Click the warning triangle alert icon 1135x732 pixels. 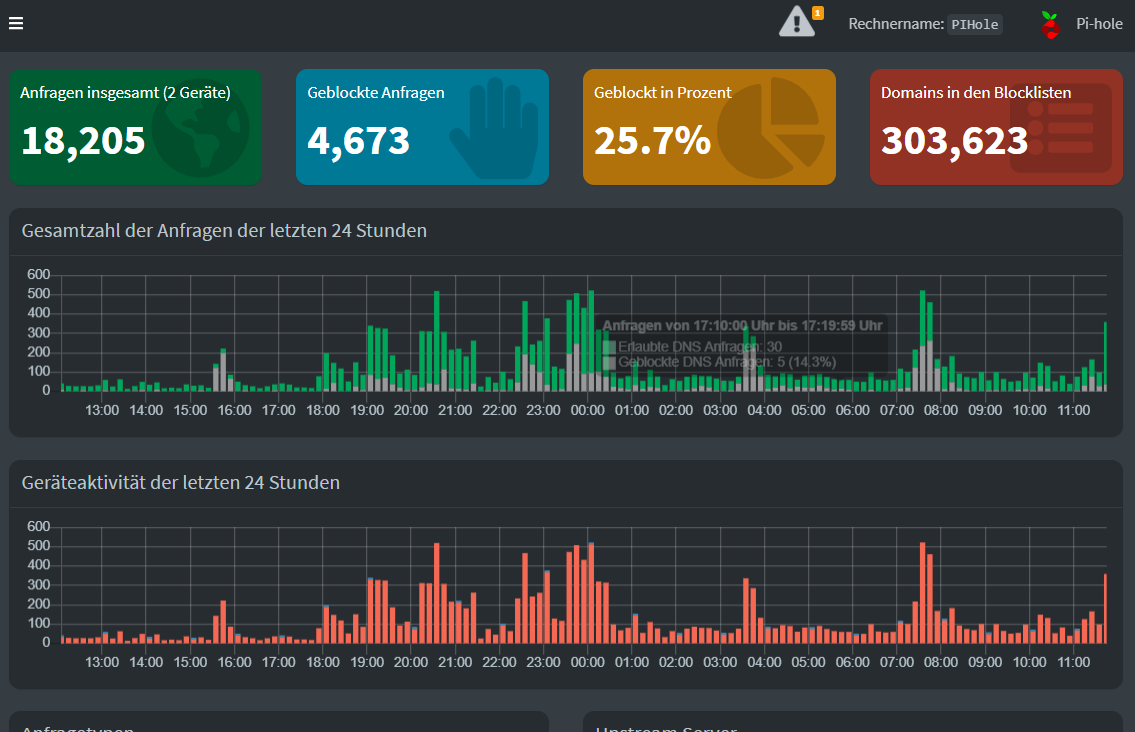pos(795,24)
